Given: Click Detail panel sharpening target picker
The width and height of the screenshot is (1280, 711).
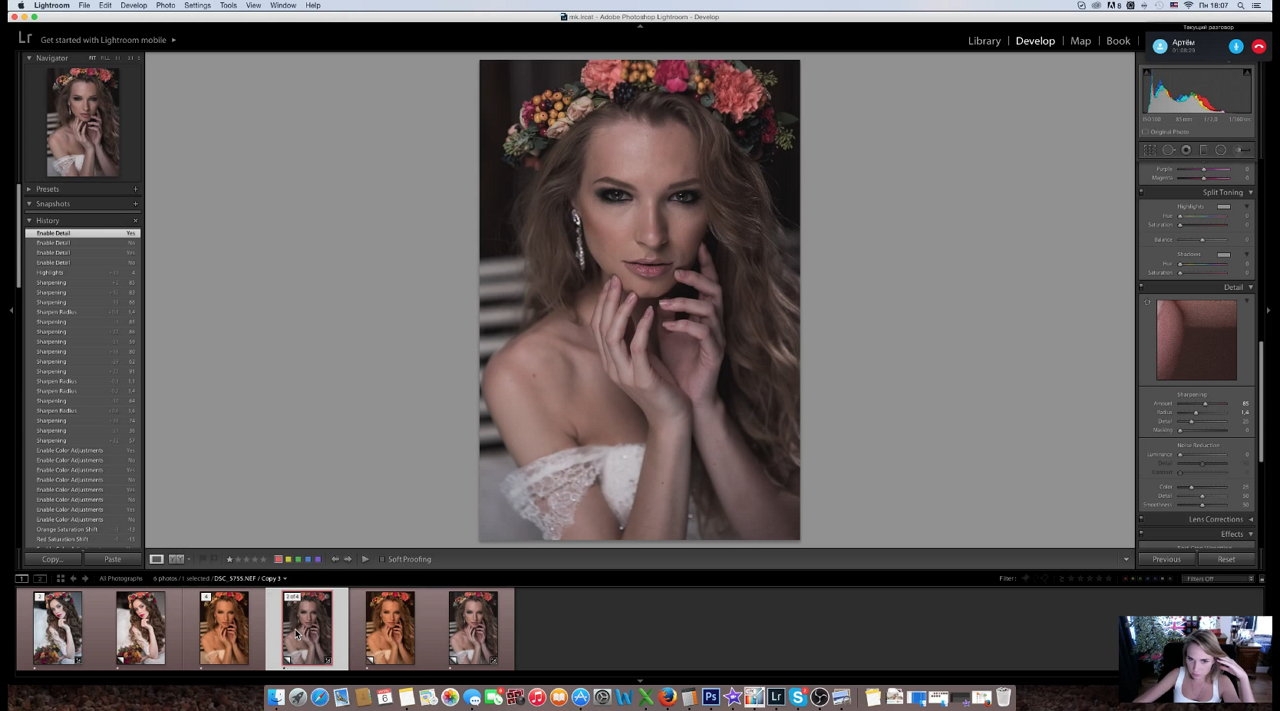Looking at the screenshot, I should [1147, 303].
